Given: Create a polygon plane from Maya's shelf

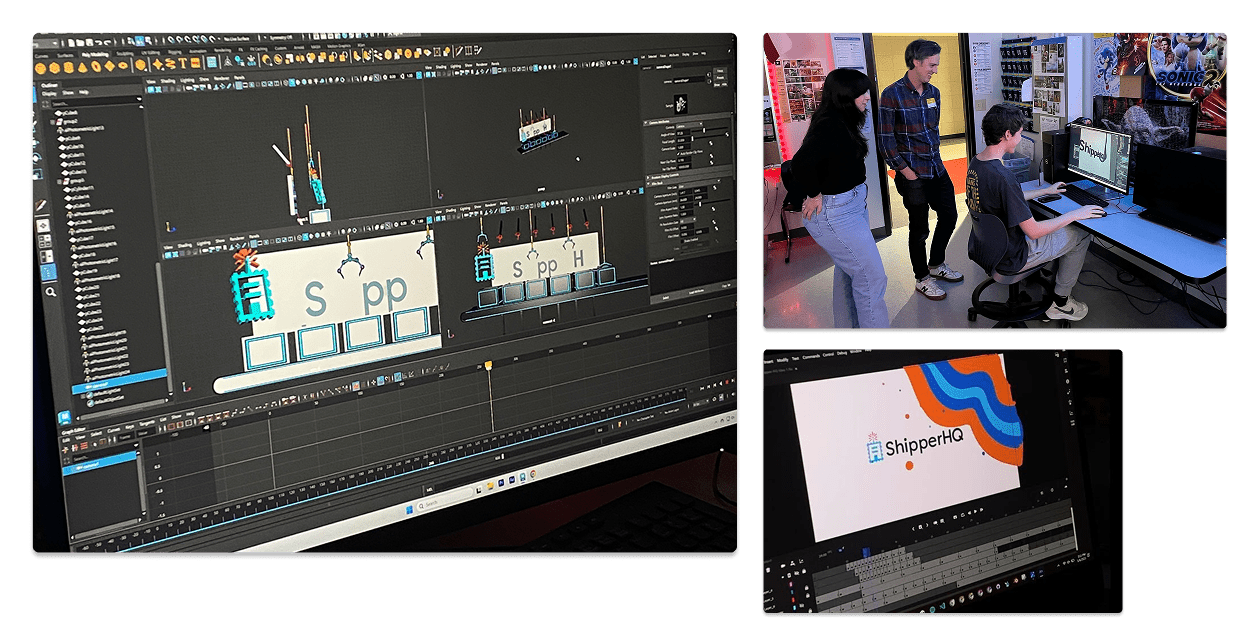Looking at the screenshot, I should coord(111,67).
